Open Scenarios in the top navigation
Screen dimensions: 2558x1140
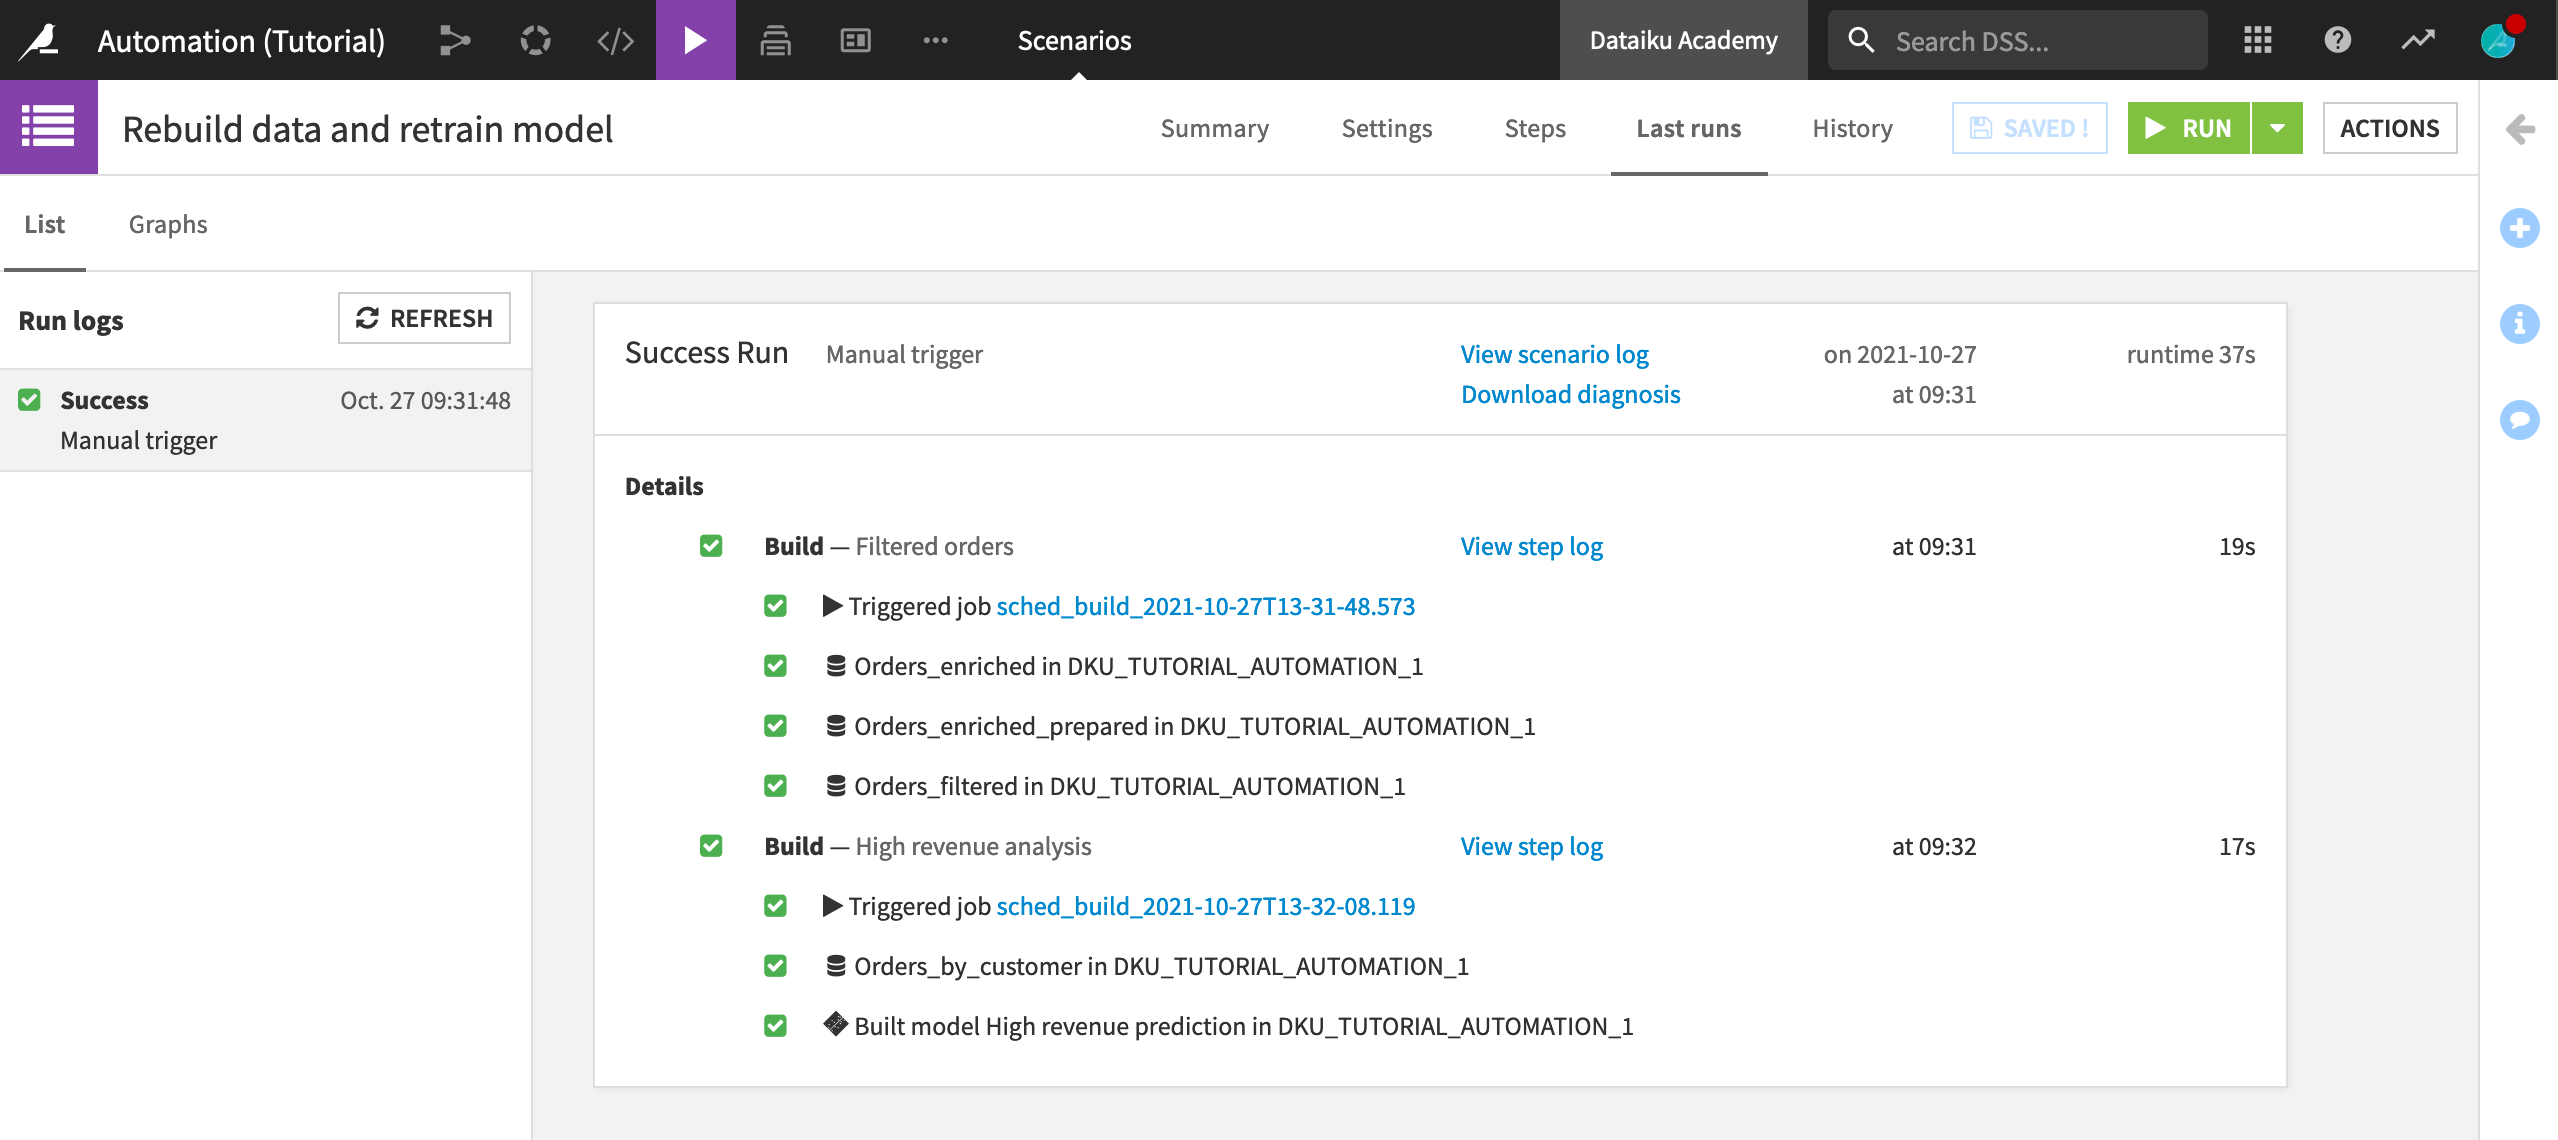coord(1074,40)
